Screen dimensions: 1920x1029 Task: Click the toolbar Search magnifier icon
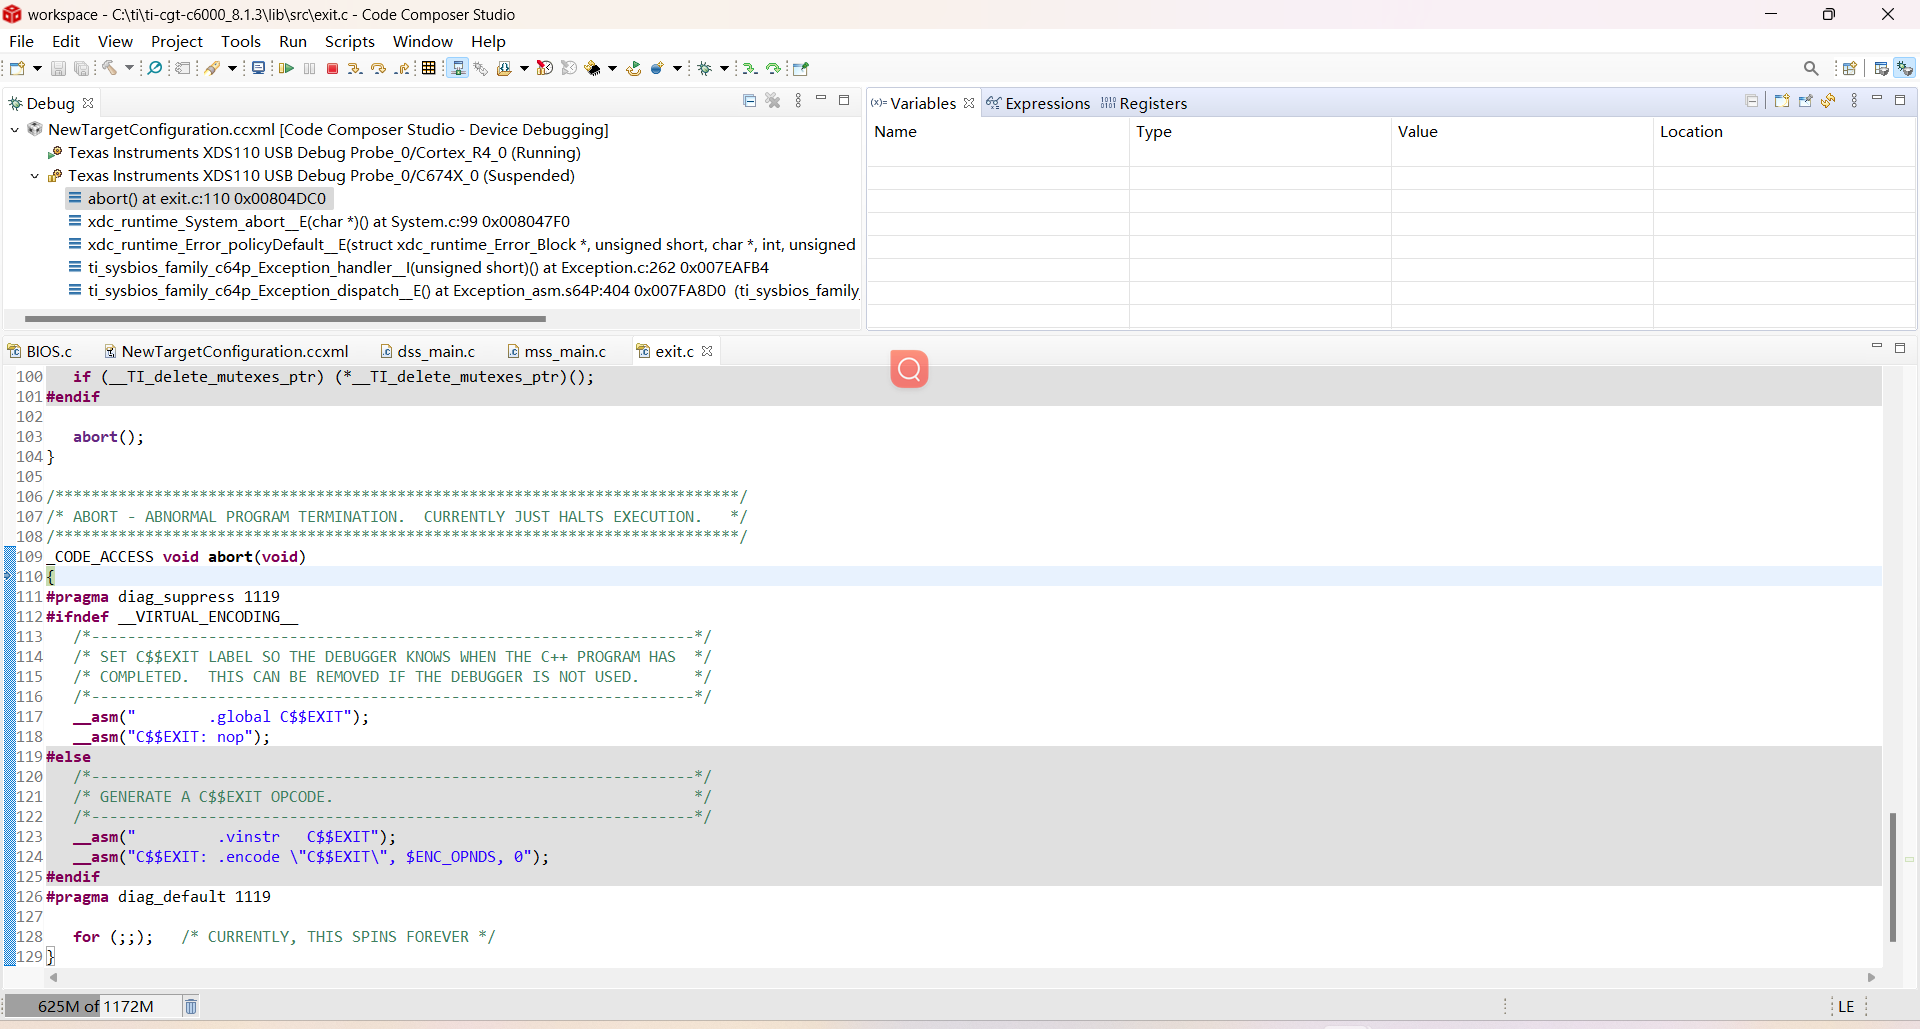tap(1811, 68)
